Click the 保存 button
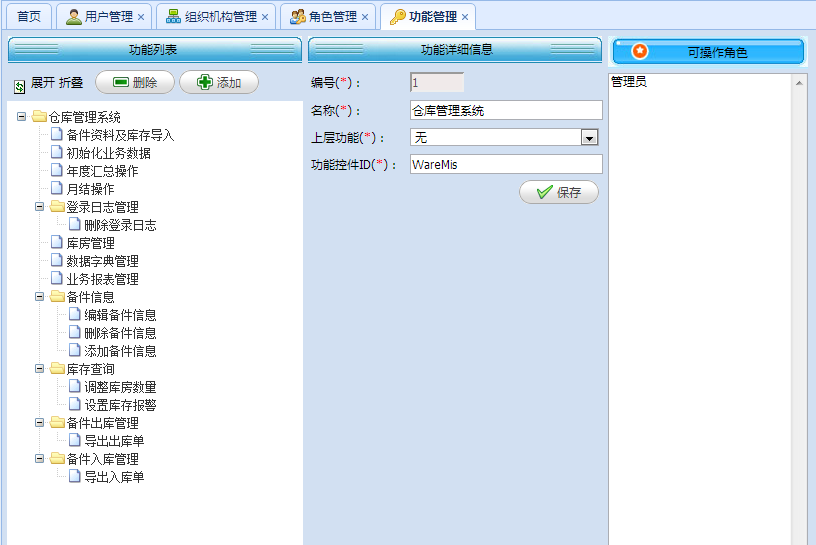 [x=559, y=193]
